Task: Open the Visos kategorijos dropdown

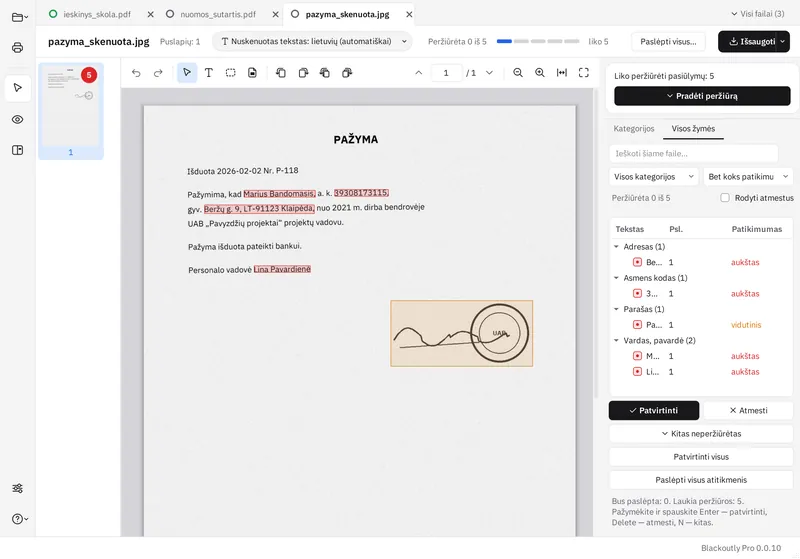Action: (654, 176)
